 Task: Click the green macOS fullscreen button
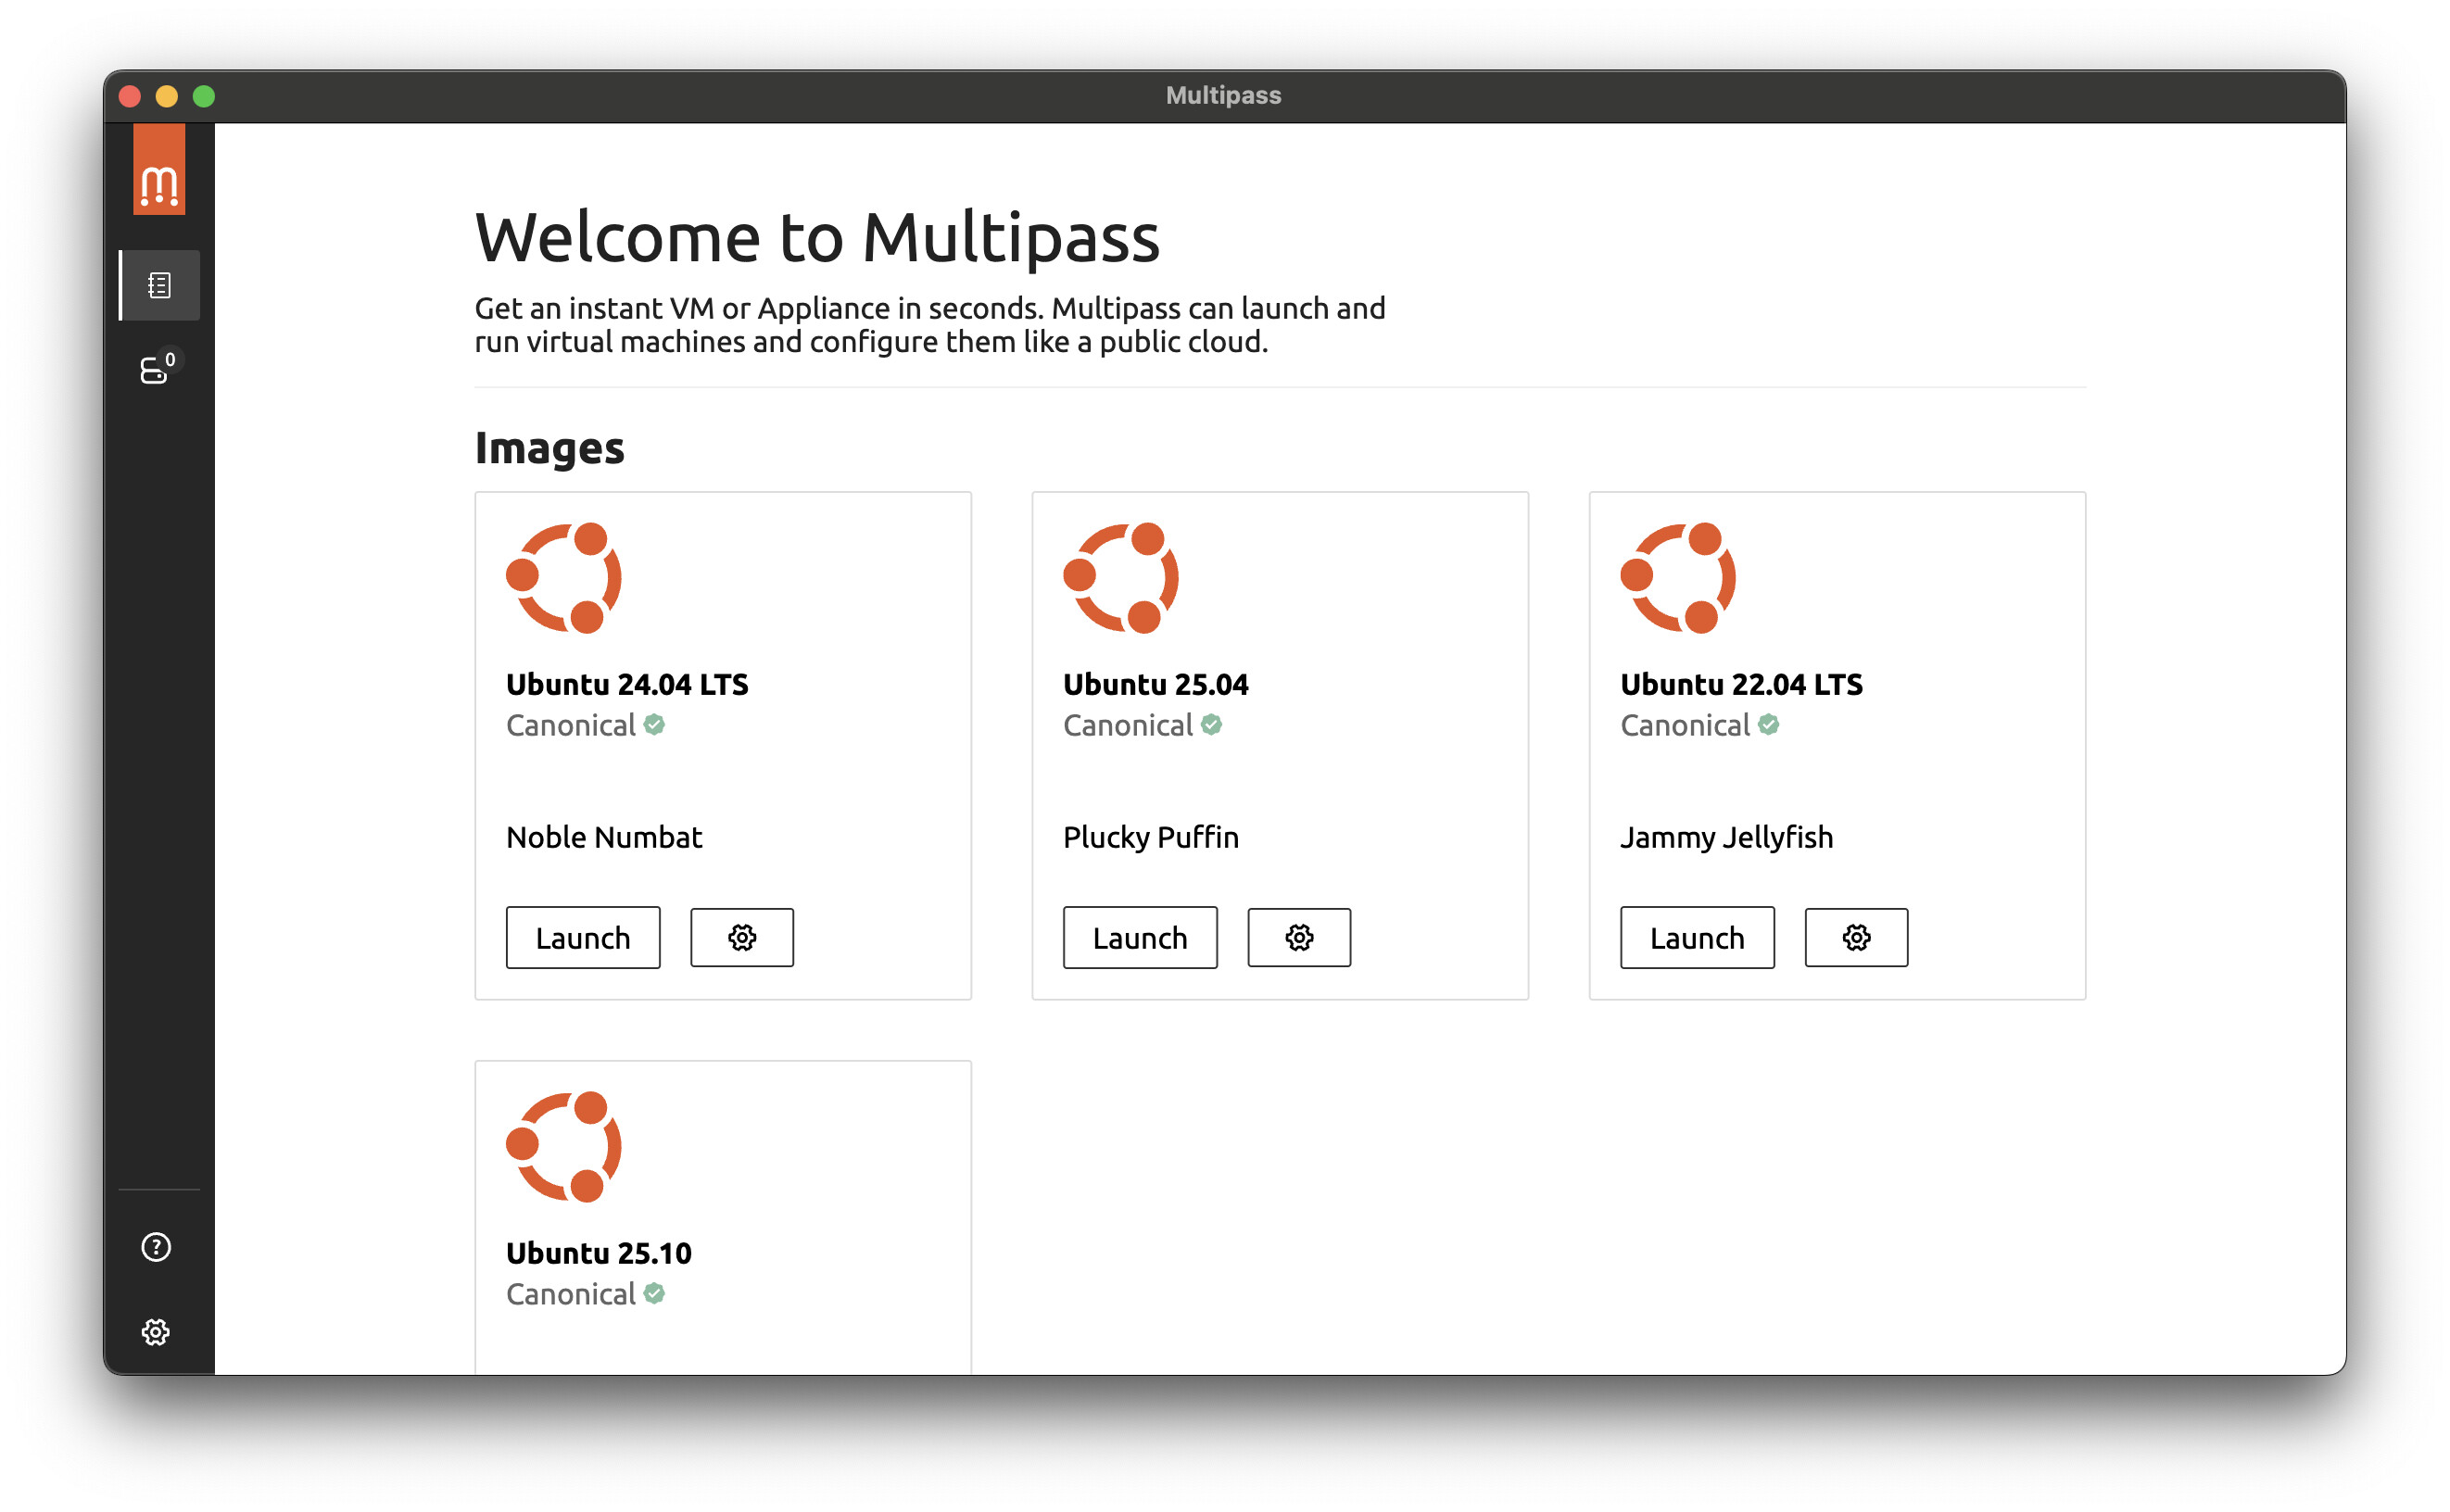pos(204,96)
